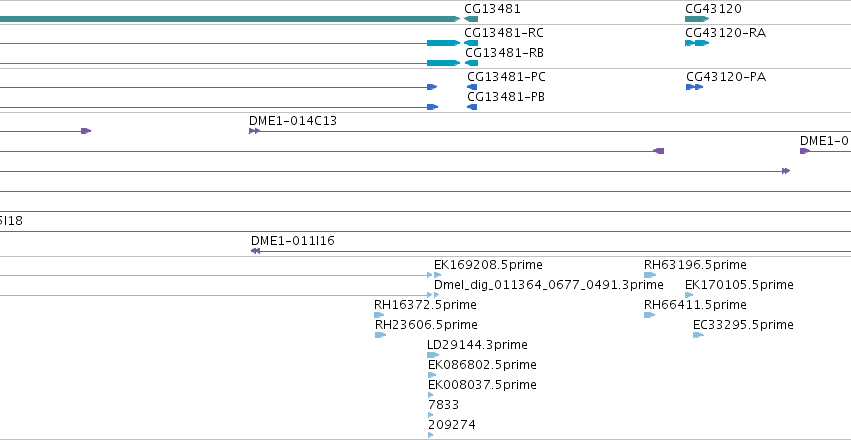Click the LD29144.3prime EST label
Viewport: 851px width, 440px height.
(478, 345)
